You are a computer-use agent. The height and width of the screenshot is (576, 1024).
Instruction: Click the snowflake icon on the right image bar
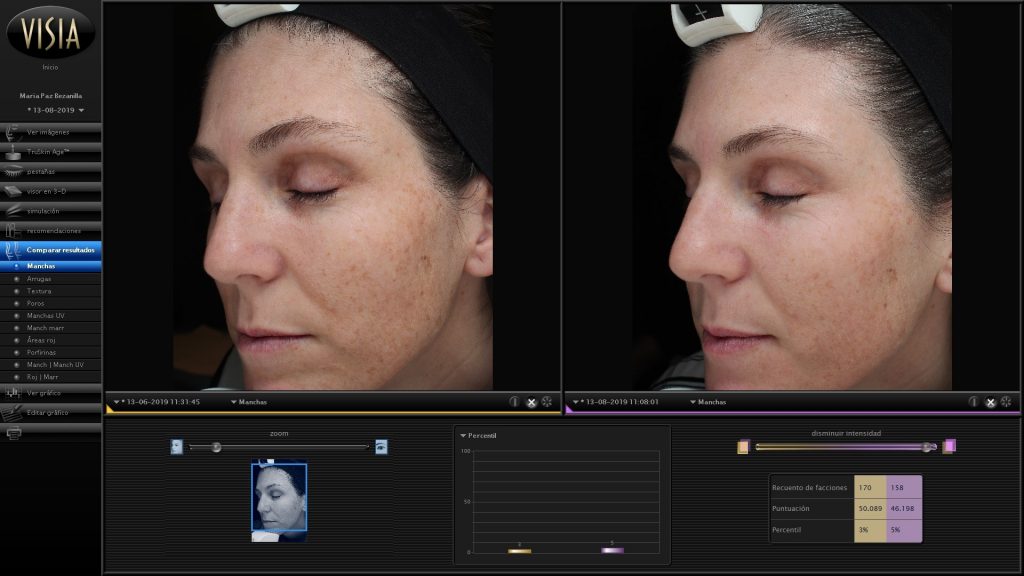(x=1005, y=402)
